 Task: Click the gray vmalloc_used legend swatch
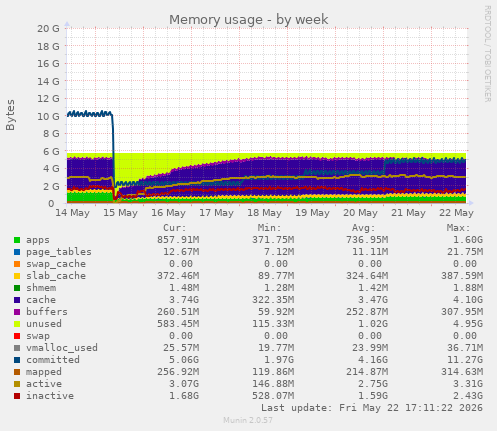point(17,348)
